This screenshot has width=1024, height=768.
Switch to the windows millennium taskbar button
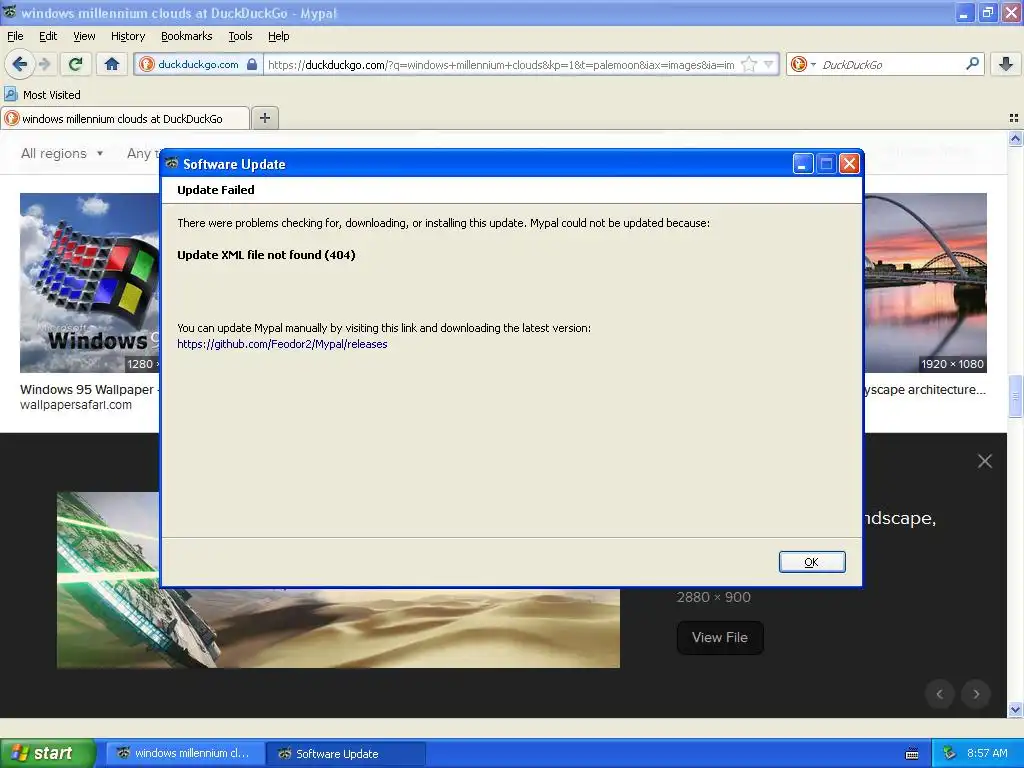tap(185, 753)
